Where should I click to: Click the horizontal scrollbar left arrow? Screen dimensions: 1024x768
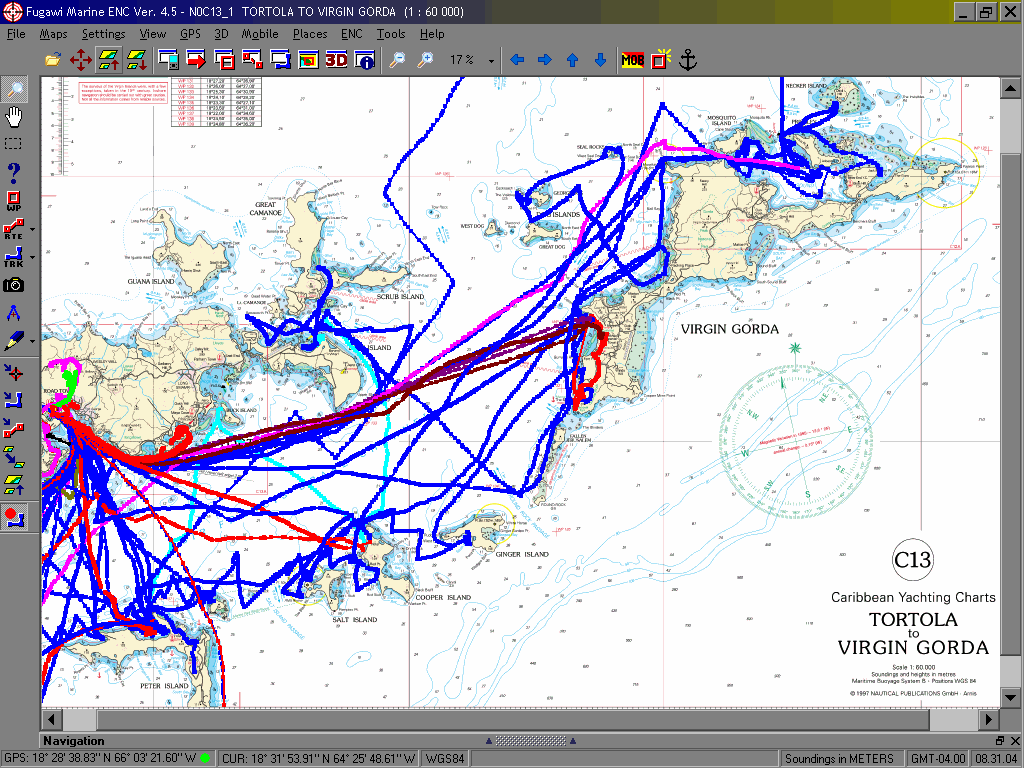(x=52, y=720)
